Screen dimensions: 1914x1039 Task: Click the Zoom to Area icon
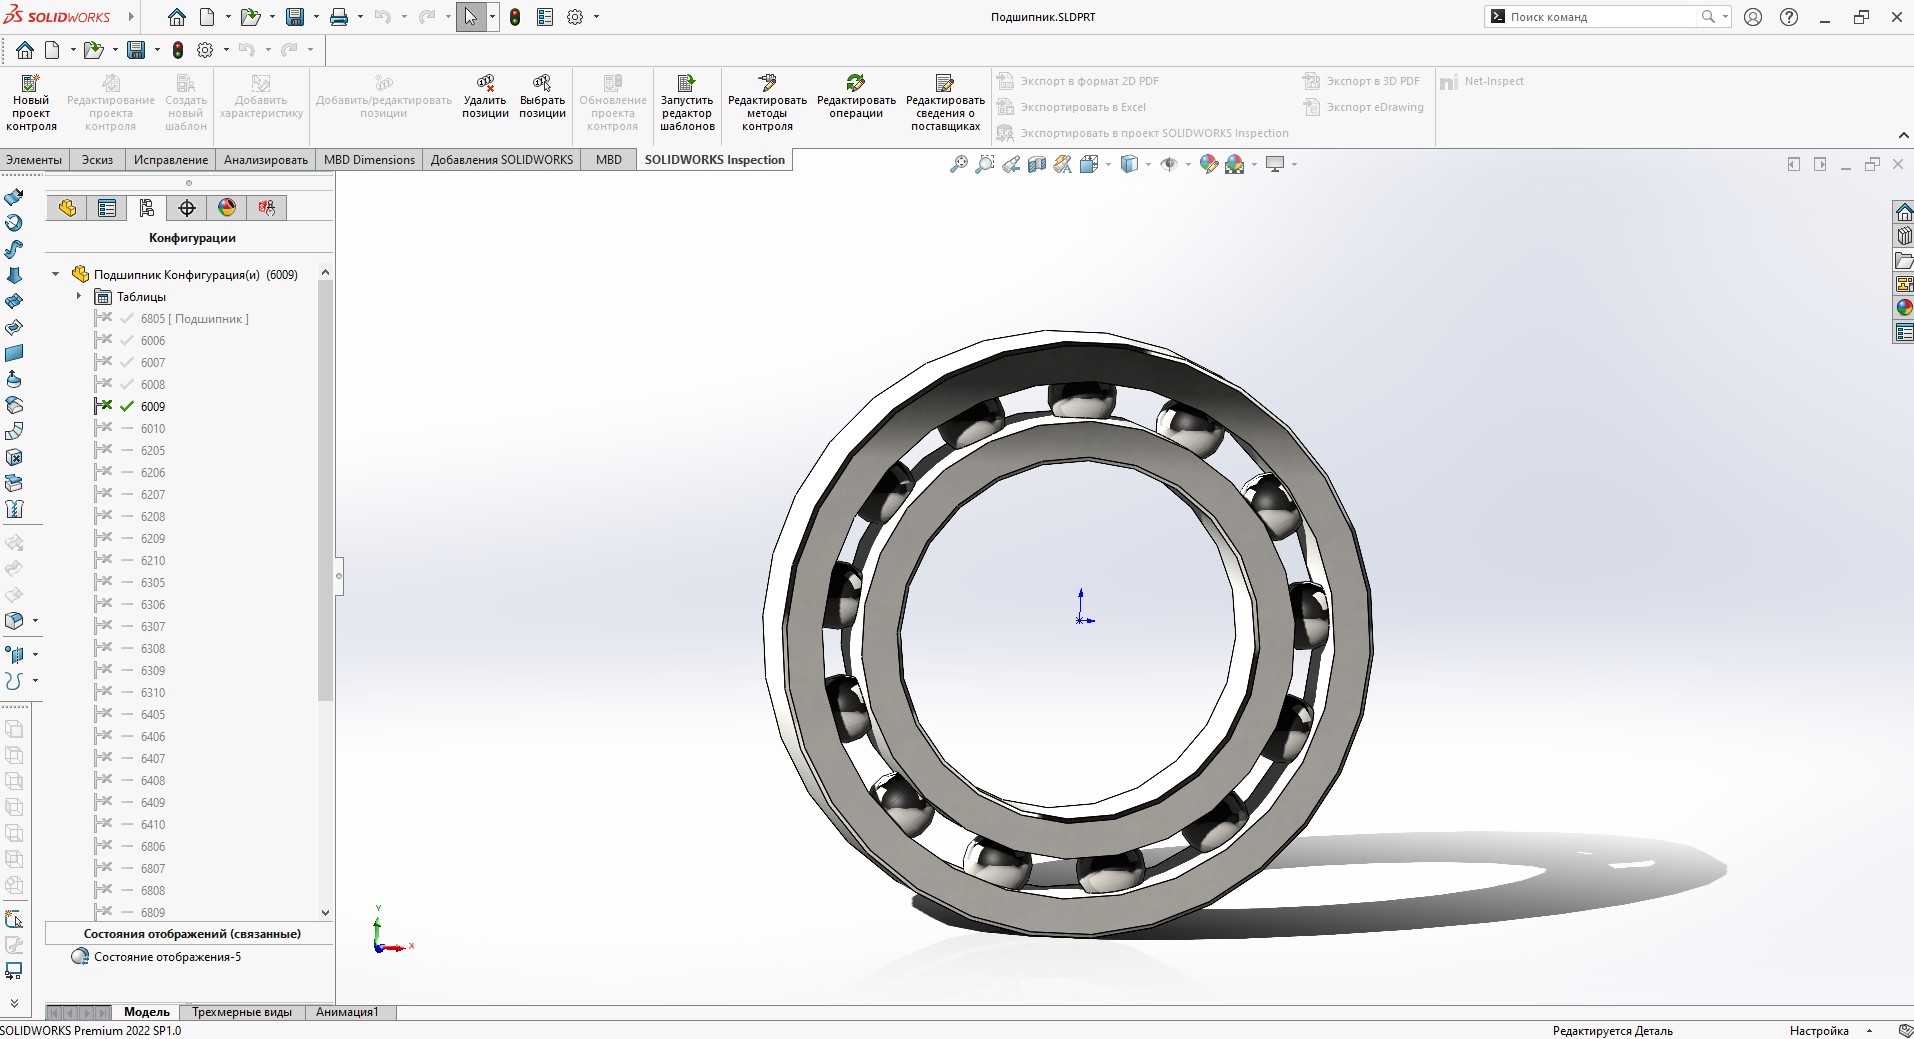[985, 164]
